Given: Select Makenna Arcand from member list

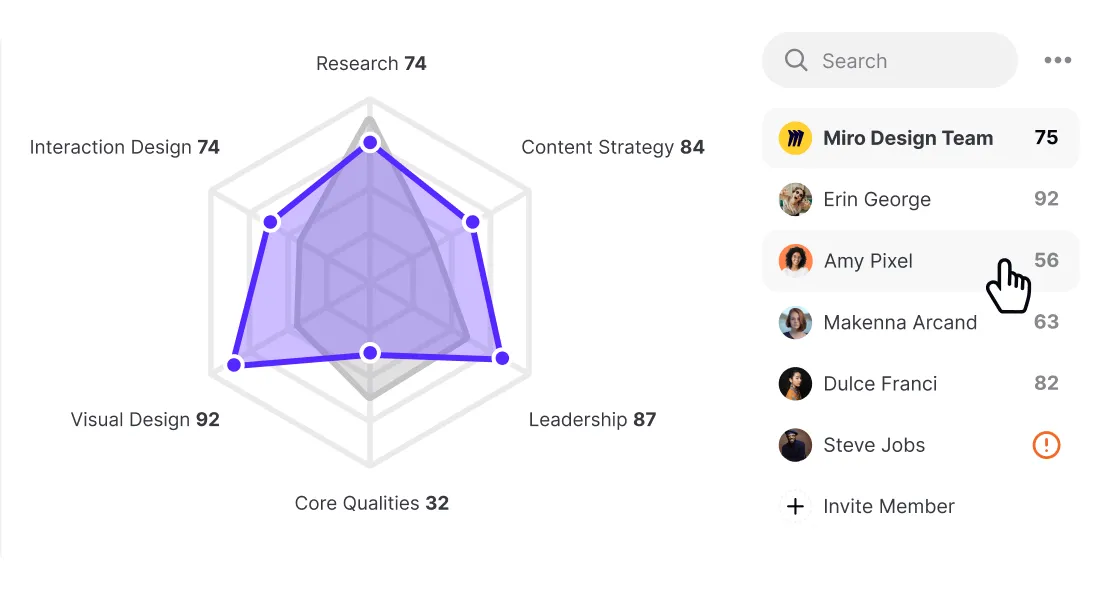Looking at the screenshot, I should pyautogui.click(x=900, y=322).
